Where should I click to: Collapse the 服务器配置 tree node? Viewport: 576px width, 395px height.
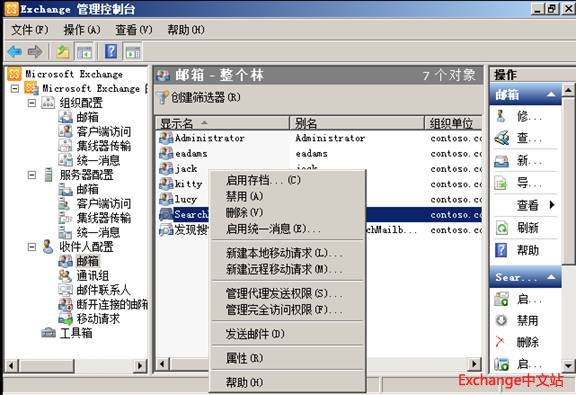click(32, 175)
